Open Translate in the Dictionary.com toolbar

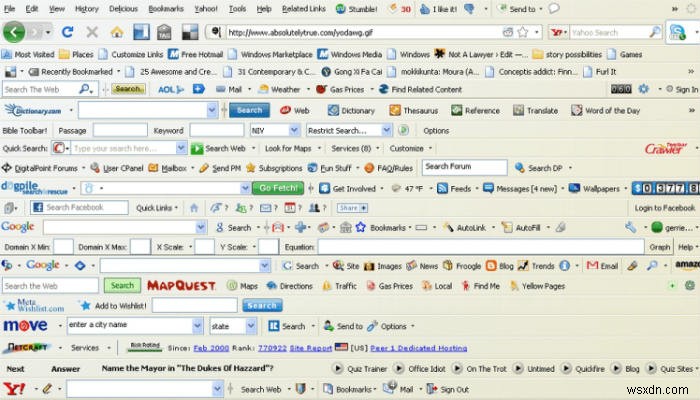[535, 110]
